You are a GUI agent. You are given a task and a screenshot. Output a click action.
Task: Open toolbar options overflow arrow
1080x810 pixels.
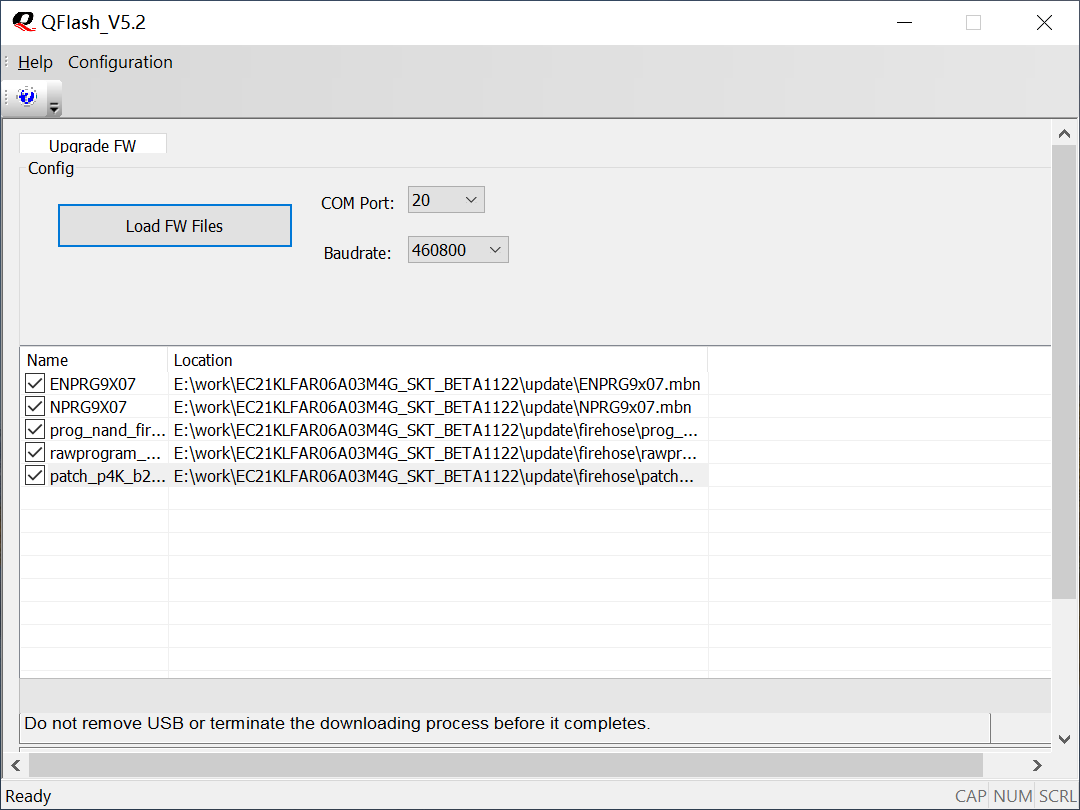[x=54, y=107]
